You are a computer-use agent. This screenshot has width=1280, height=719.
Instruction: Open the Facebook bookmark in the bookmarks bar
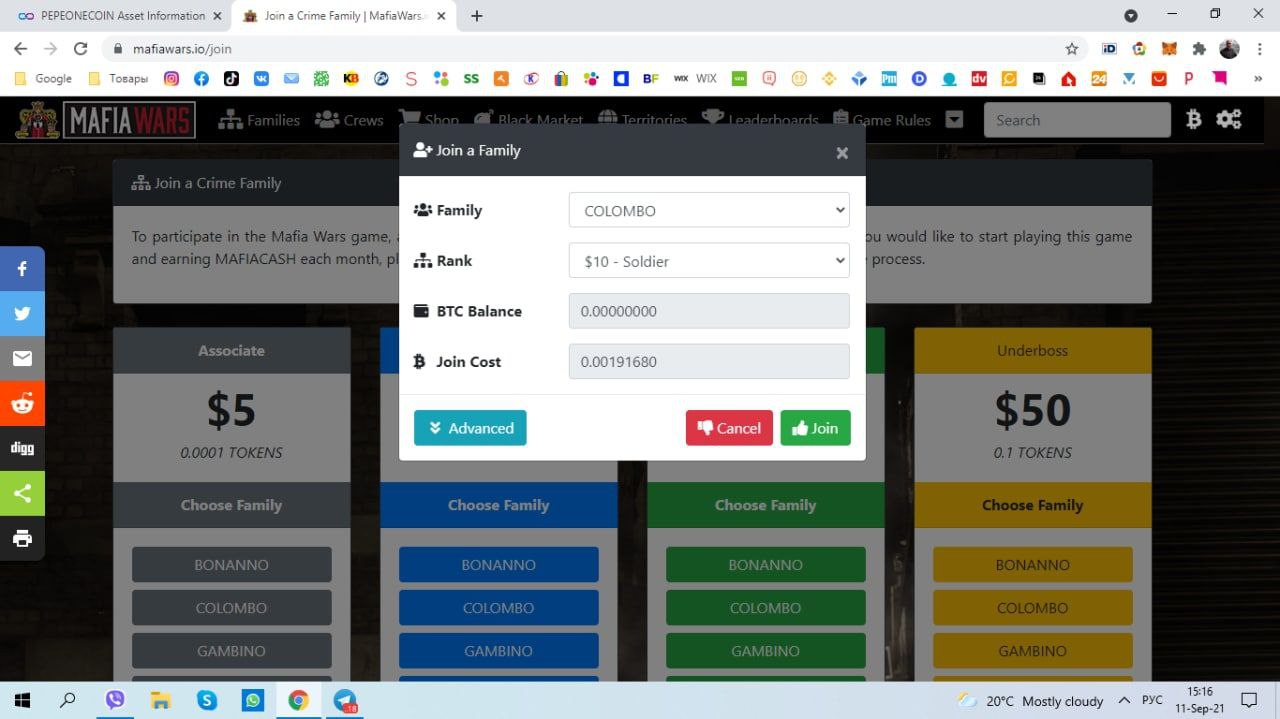201,78
